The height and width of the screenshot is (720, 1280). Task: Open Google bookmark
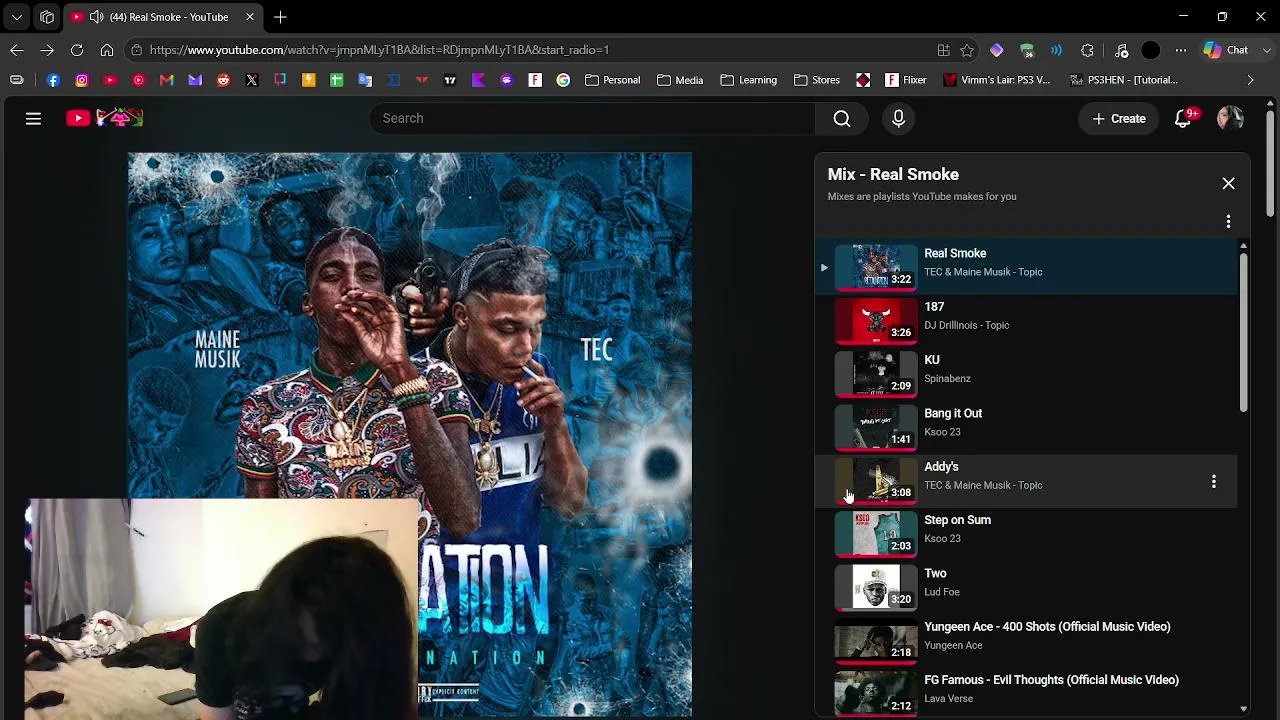click(x=564, y=80)
